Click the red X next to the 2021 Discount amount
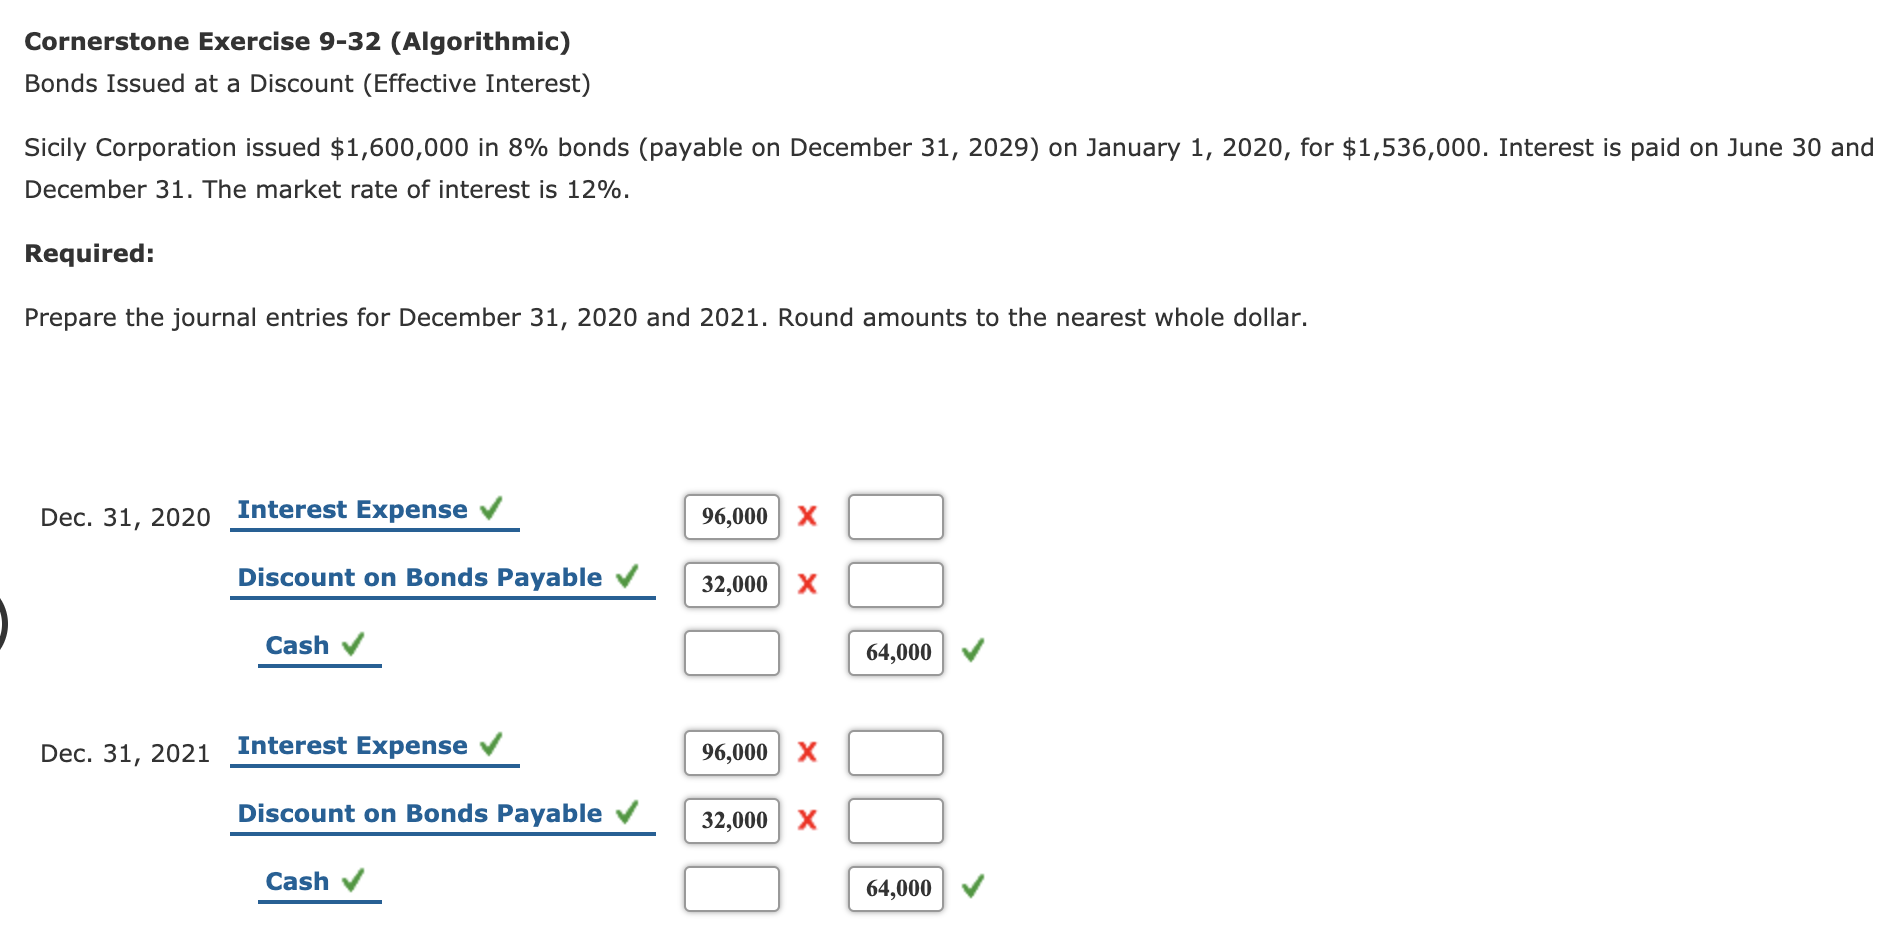 tap(808, 821)
